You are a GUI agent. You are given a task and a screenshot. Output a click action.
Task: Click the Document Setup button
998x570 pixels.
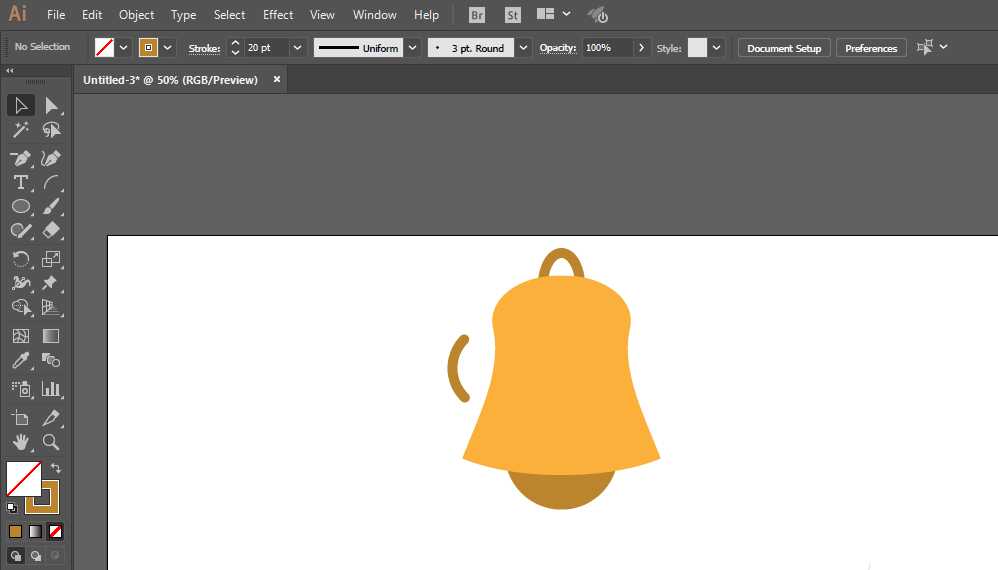tap(784, 48)
